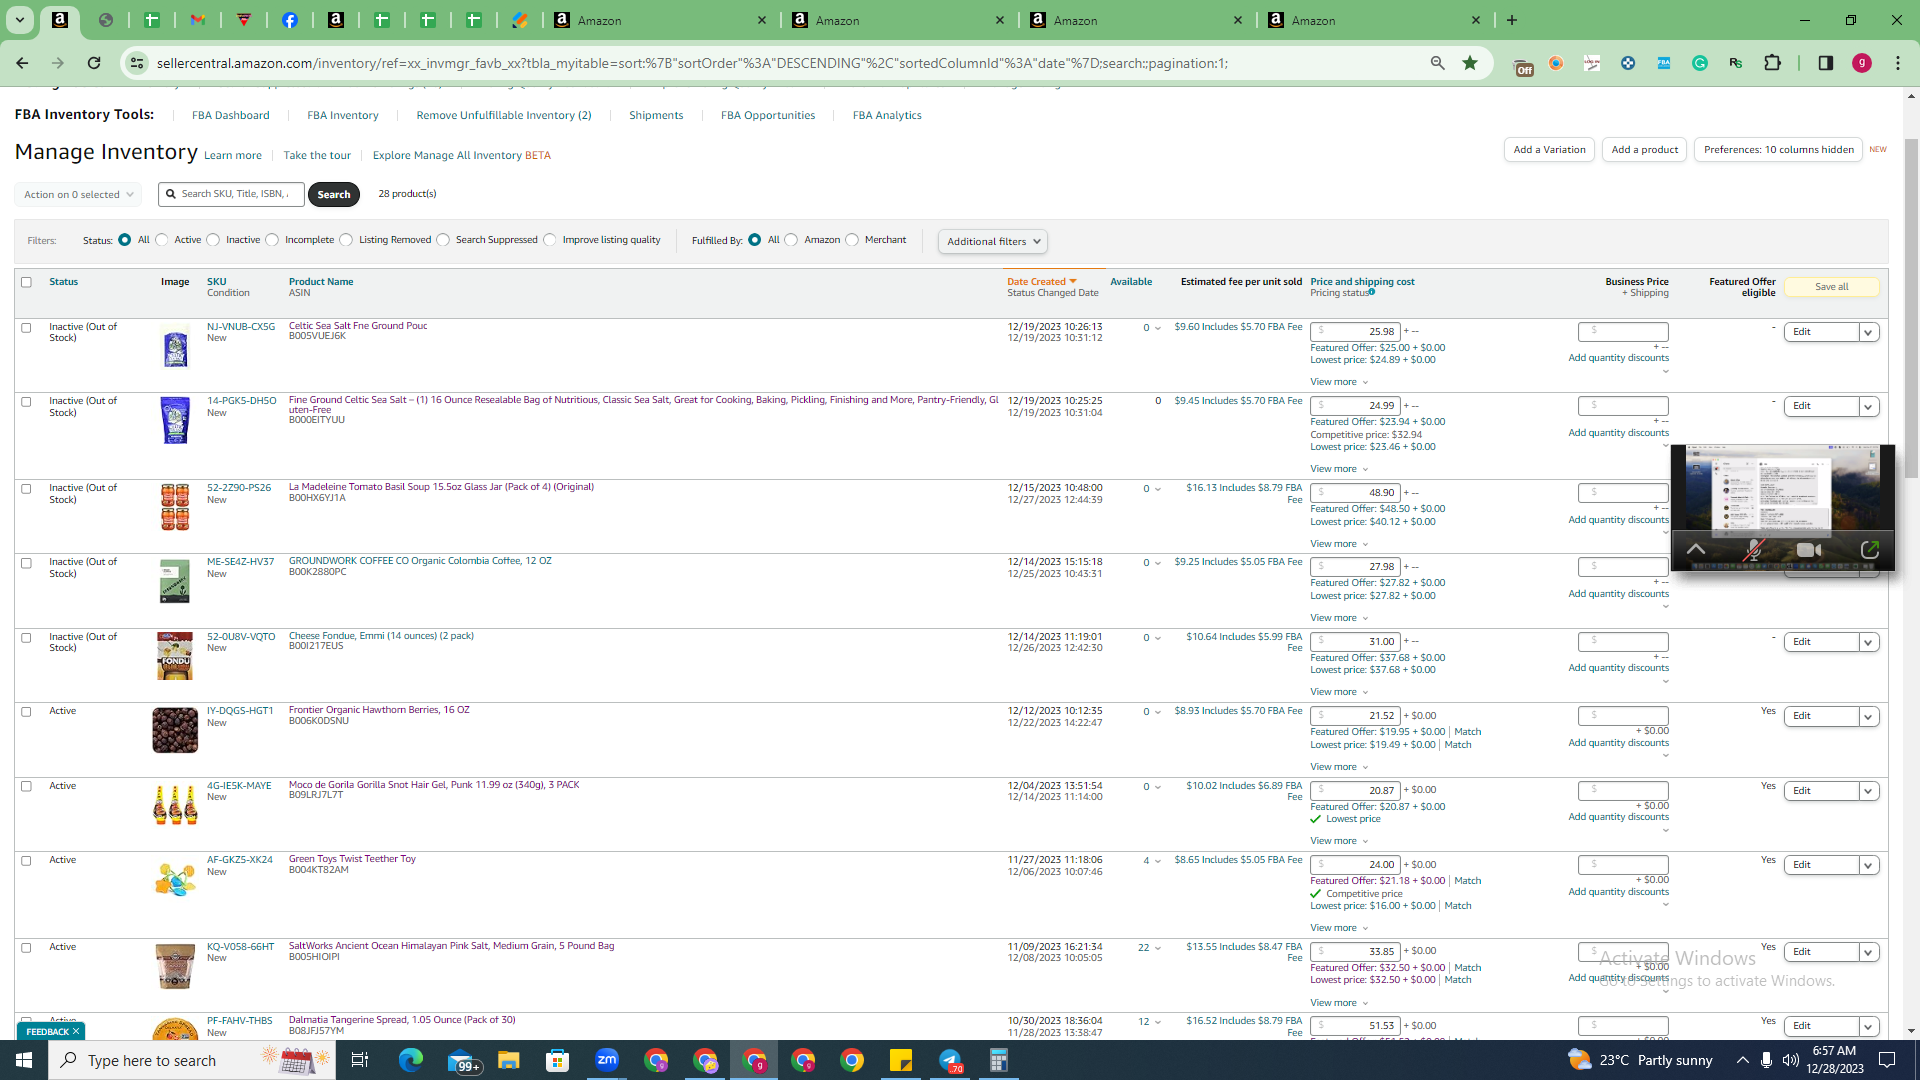Open Preferences: 10 columns hidden
Image resolution: width=1920 pixels, height=1080 pixels.
[x=1778, y=150]
